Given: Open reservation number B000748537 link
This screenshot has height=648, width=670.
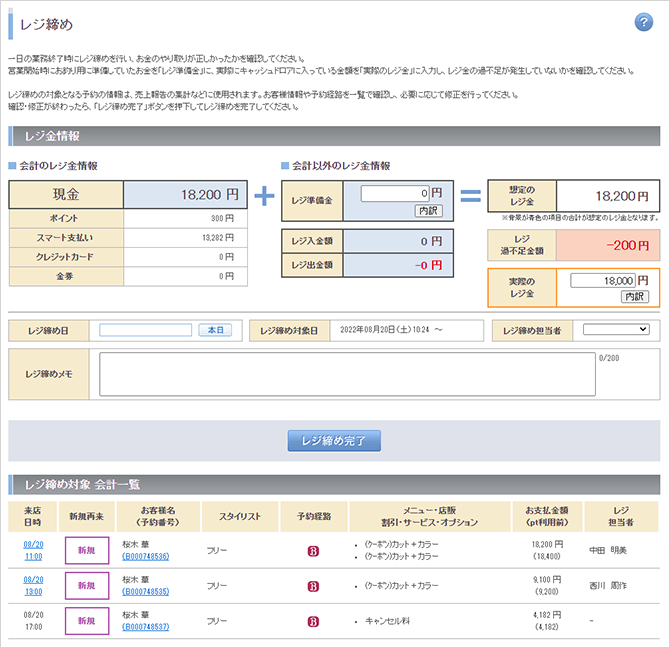Looking at the screenshot, I should point(146,627).
